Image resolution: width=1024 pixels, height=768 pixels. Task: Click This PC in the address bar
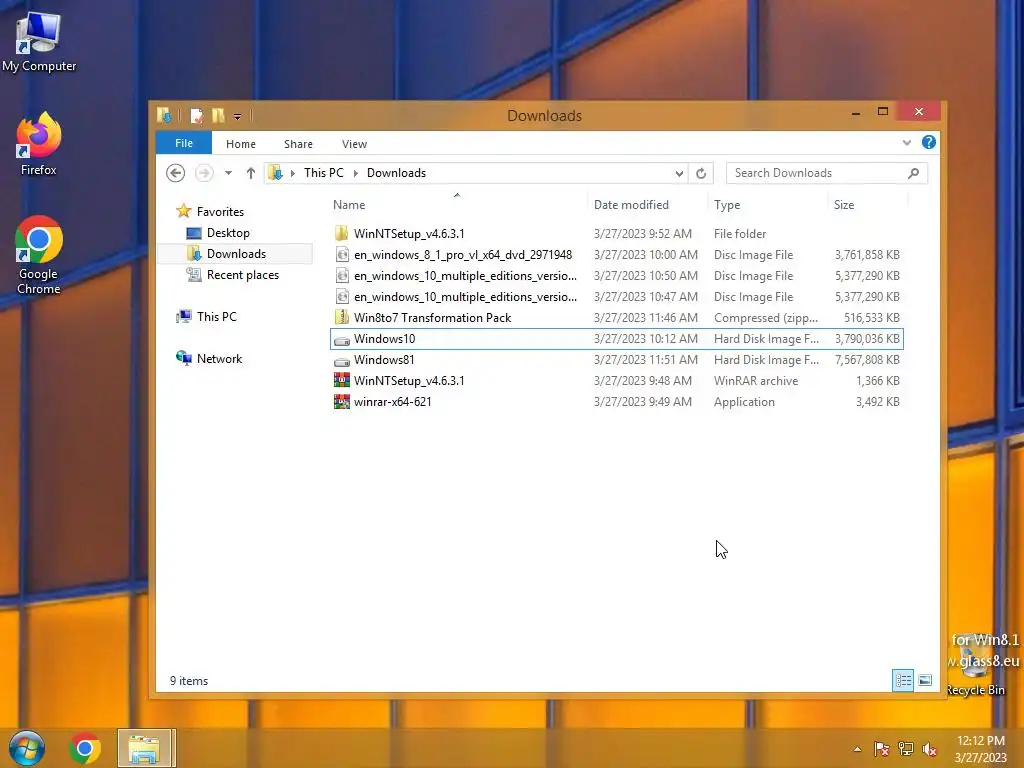tap(323, 172)
